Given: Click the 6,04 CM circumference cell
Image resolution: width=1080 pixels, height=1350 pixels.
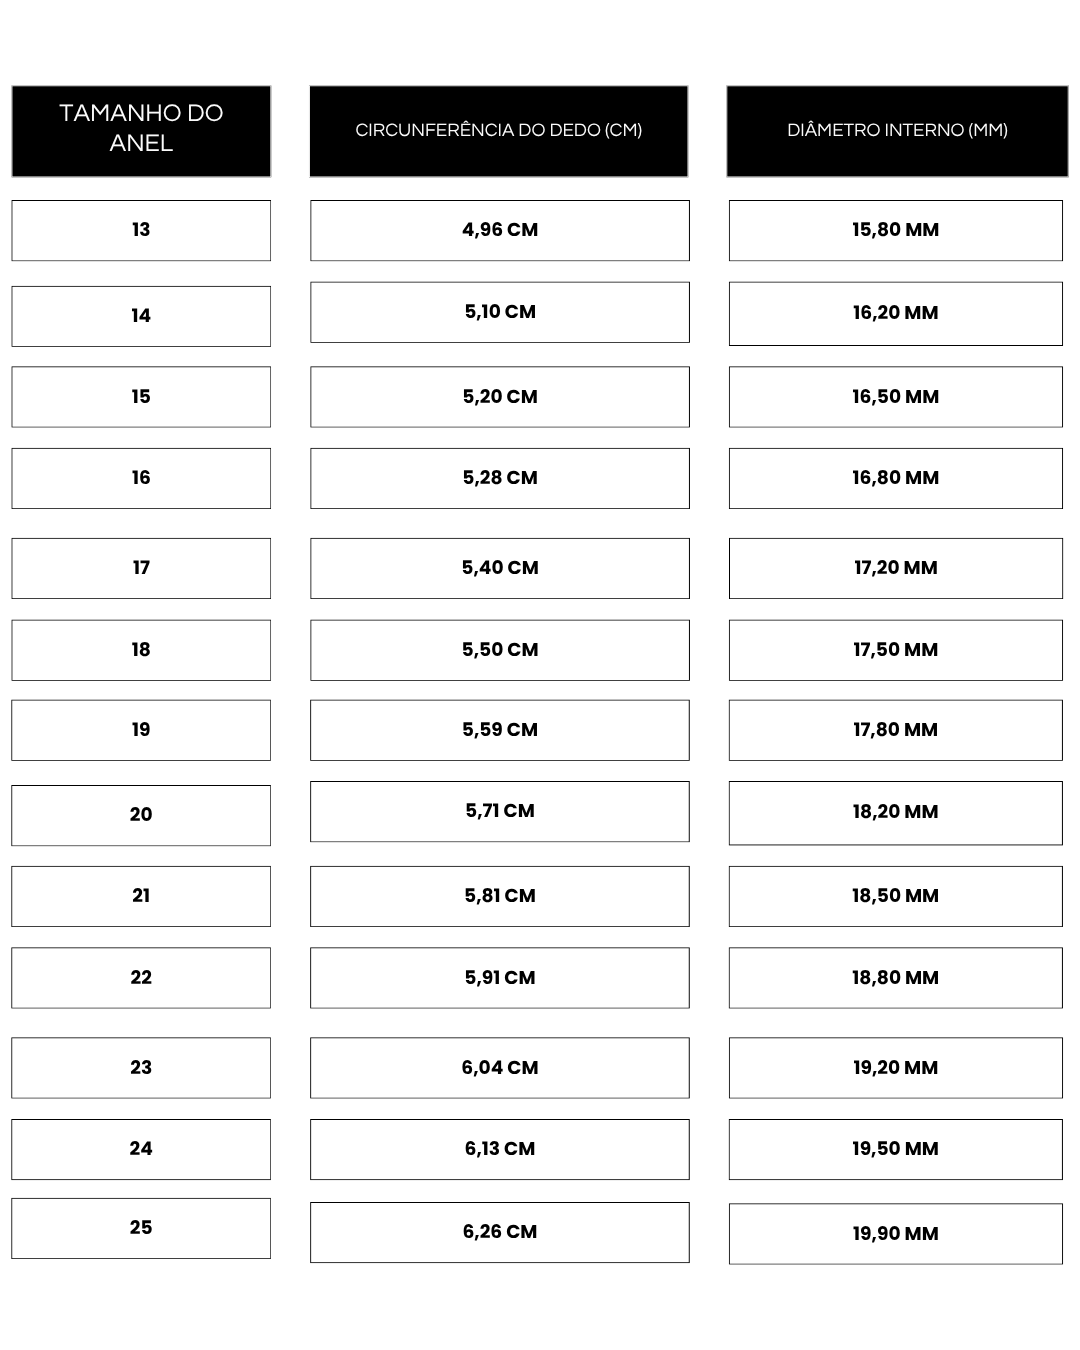Looking at the screenshot, I should 499,1068.
